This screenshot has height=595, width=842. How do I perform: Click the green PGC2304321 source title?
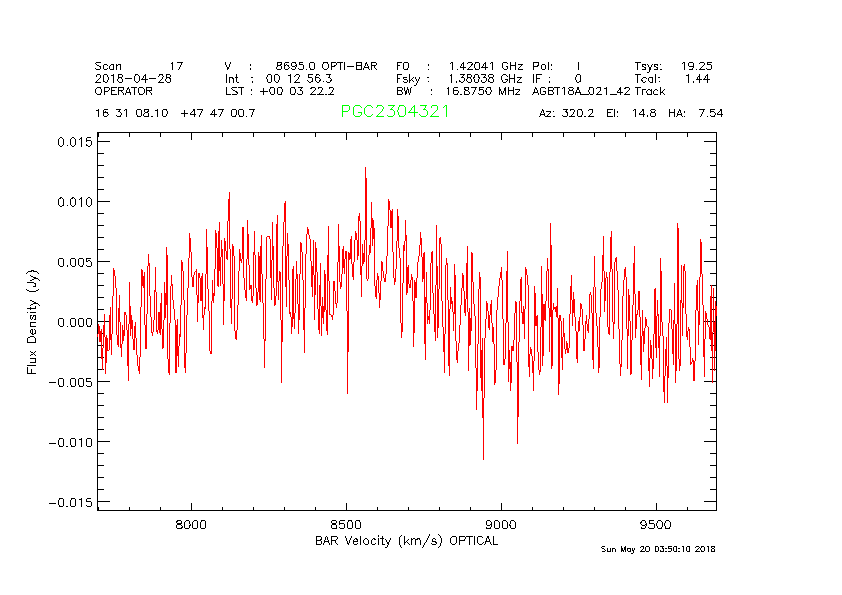(x=394, y=112)
